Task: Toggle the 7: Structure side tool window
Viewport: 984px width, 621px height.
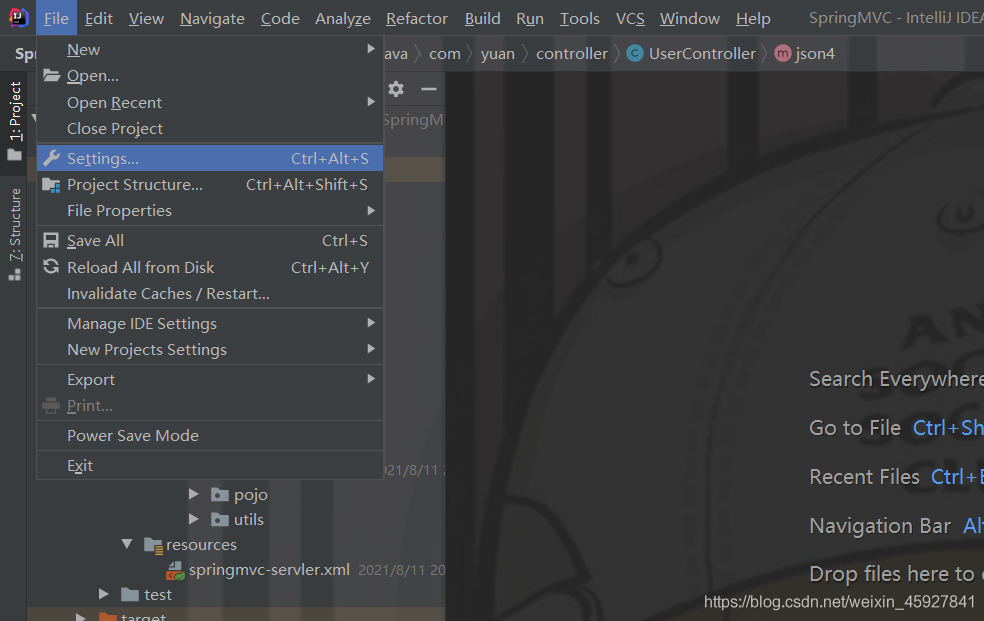Action: click(x=14, y=235)
